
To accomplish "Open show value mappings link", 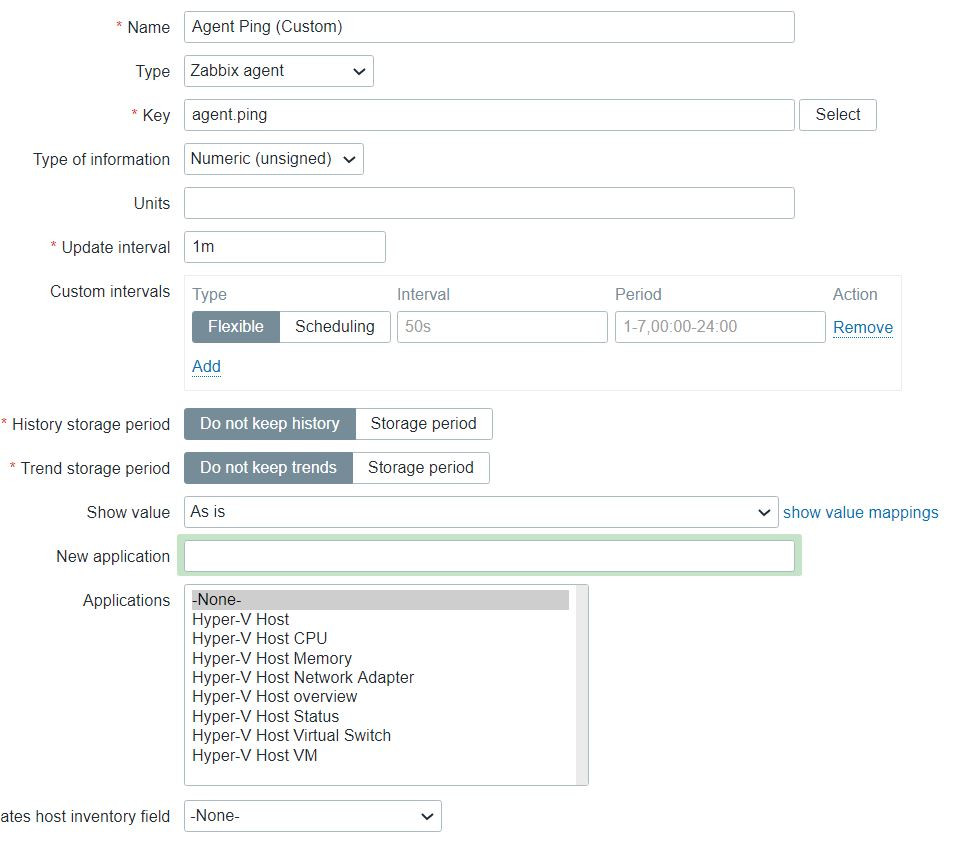I will (x=860, y=512).
